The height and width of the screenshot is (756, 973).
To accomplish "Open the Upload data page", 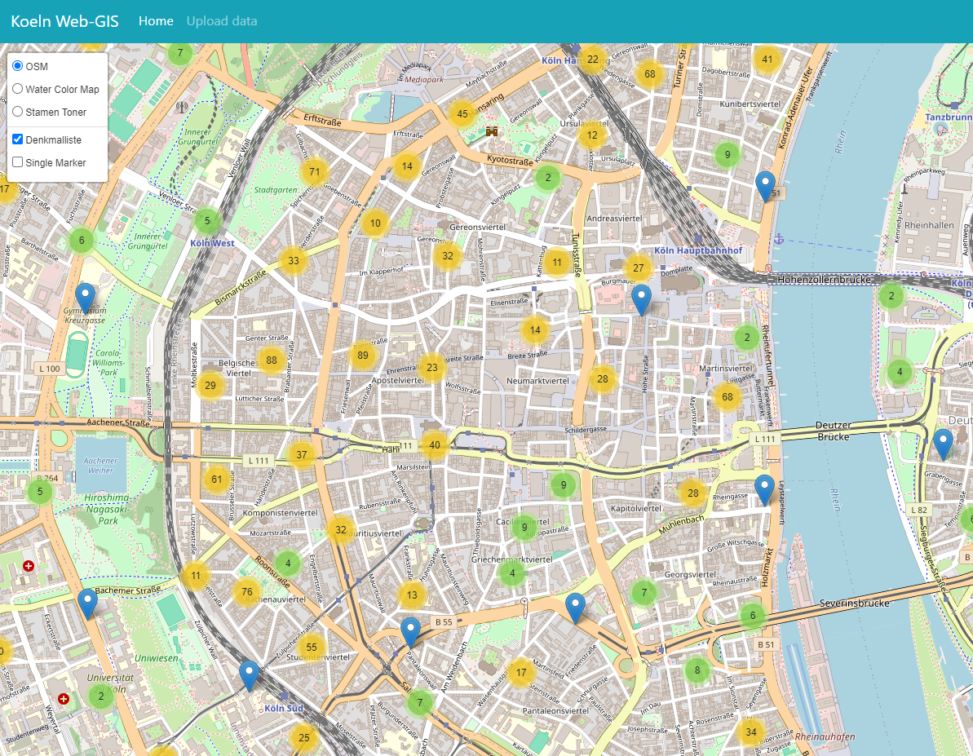I will point(221,20).
